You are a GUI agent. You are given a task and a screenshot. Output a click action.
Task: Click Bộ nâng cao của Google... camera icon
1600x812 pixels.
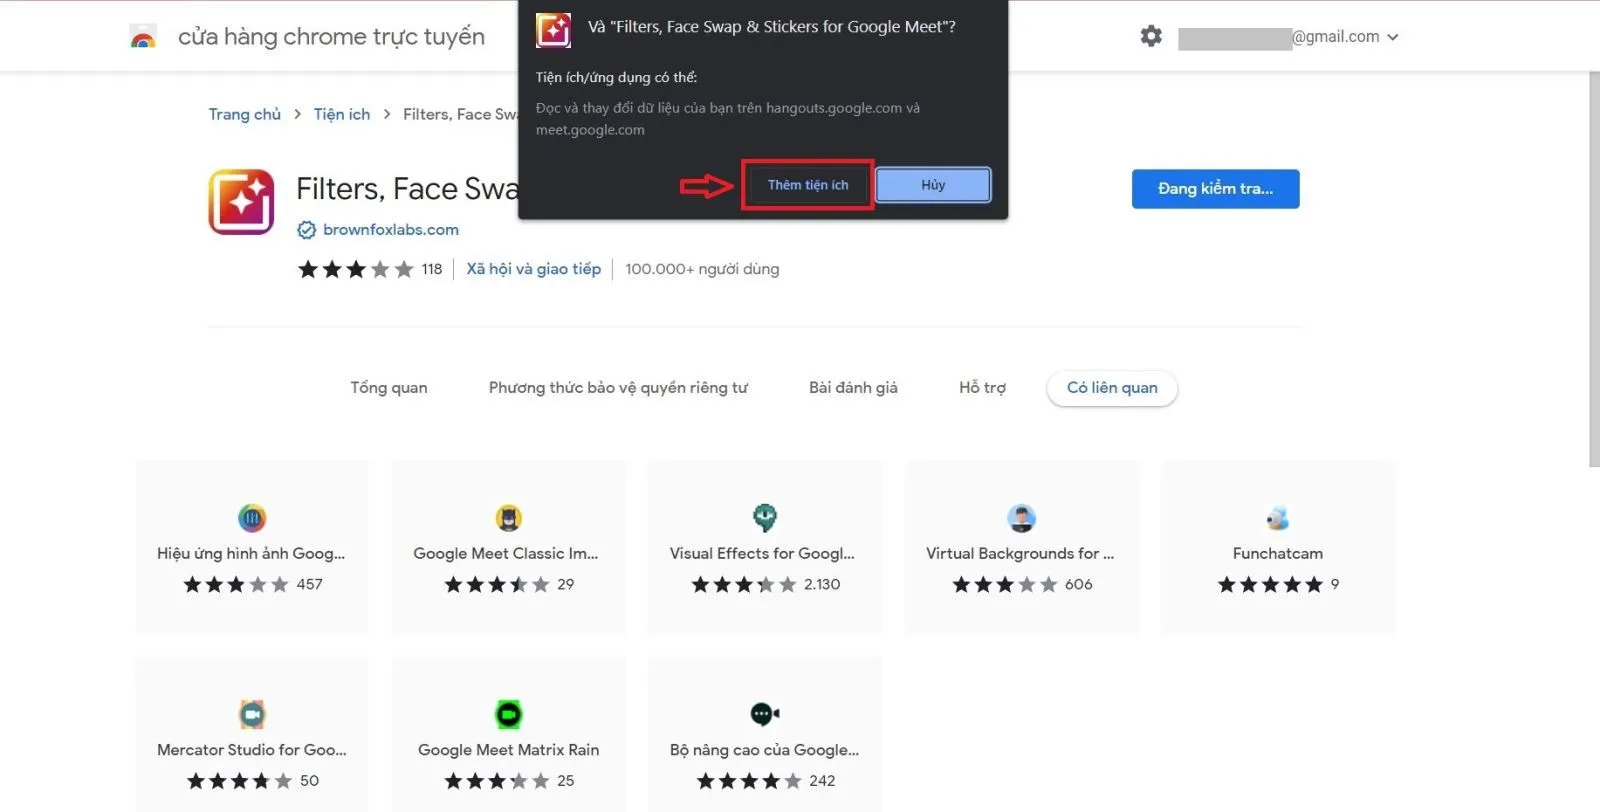(765, 714)
